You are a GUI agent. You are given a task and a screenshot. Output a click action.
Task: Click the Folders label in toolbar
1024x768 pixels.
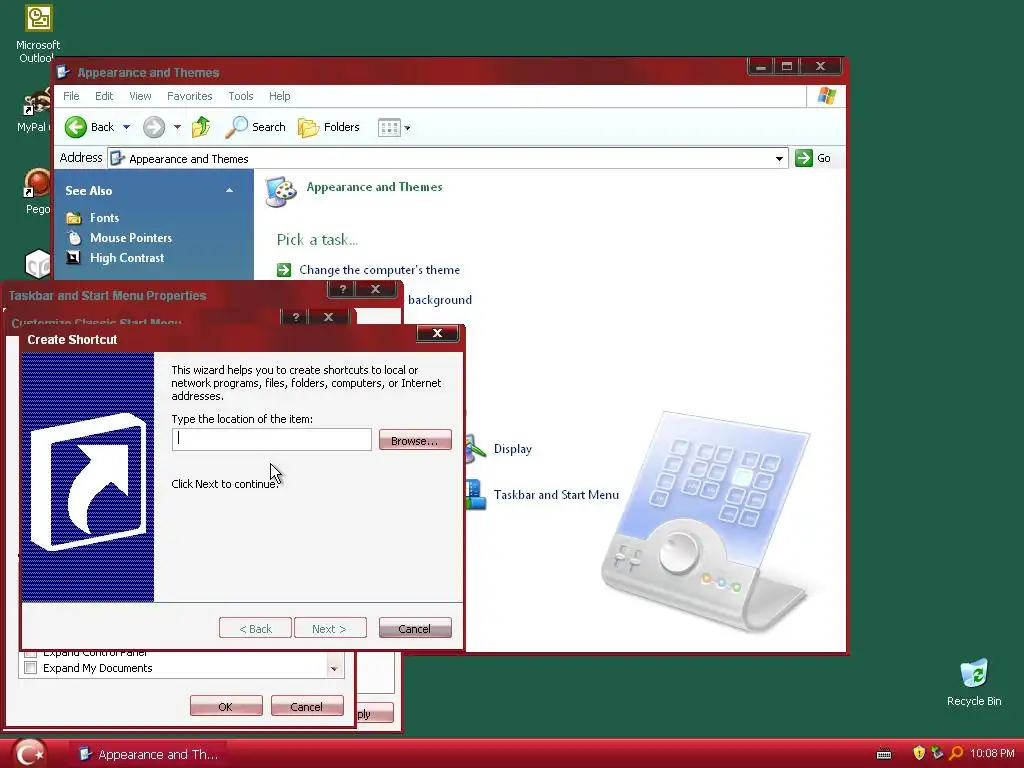[342, 127]
